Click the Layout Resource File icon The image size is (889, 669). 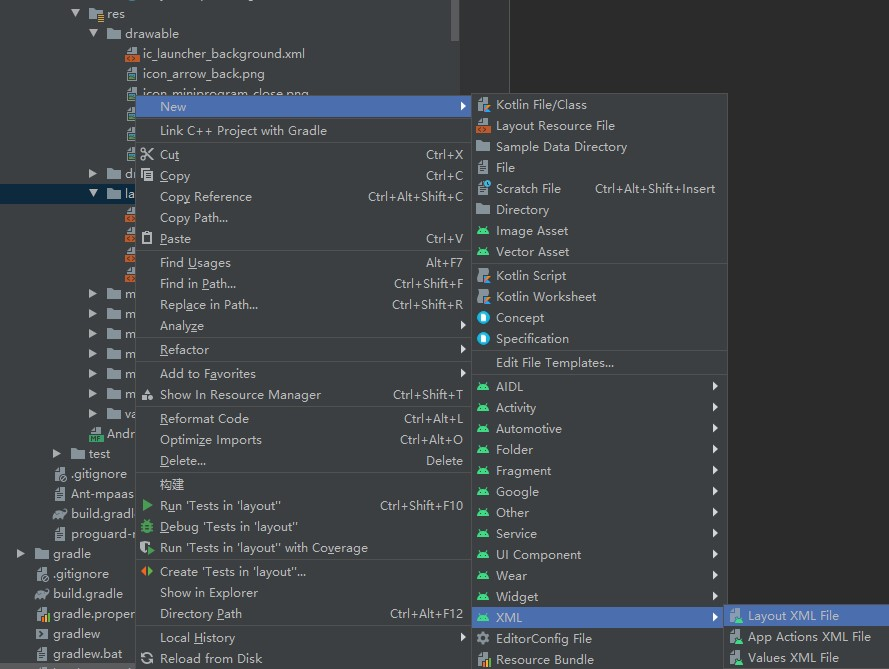(484, 126)
